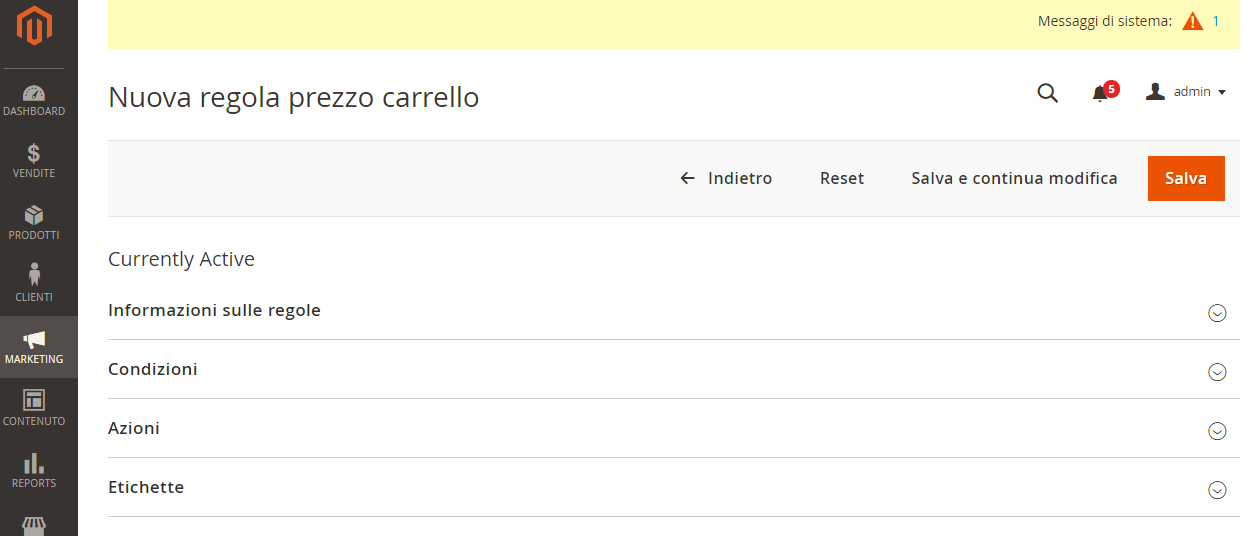Expand the Etichette section
This screenshot has width=1252, height=536.
[1217, 490]
